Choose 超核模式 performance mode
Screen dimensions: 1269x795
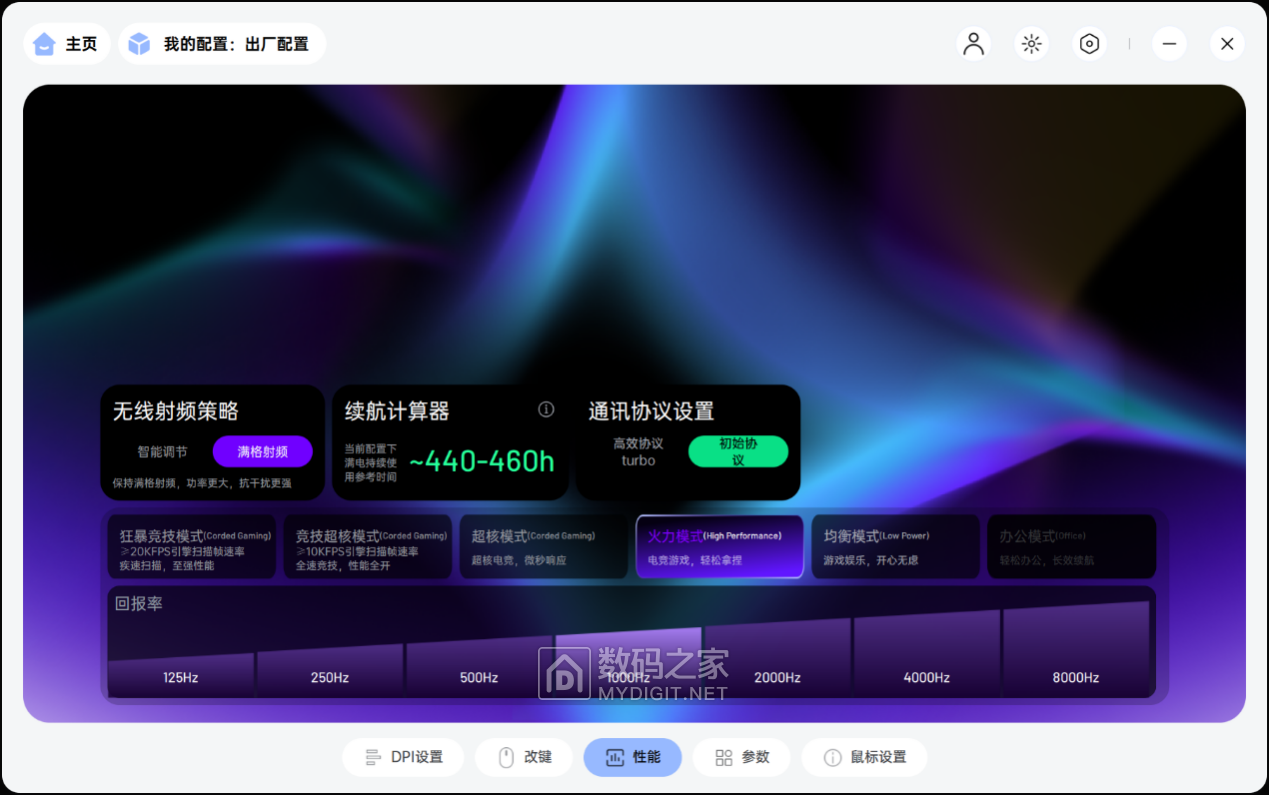(544, 547)
